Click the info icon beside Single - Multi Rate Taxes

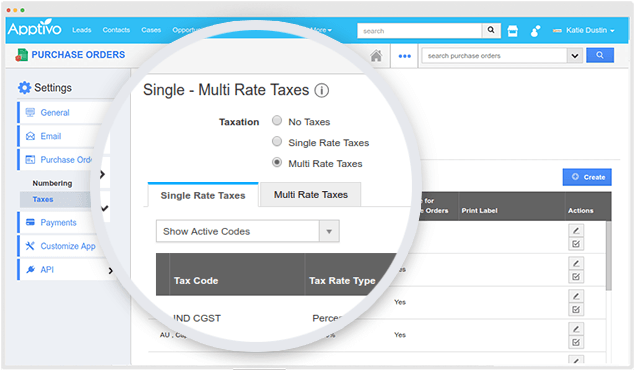[322, 90]
